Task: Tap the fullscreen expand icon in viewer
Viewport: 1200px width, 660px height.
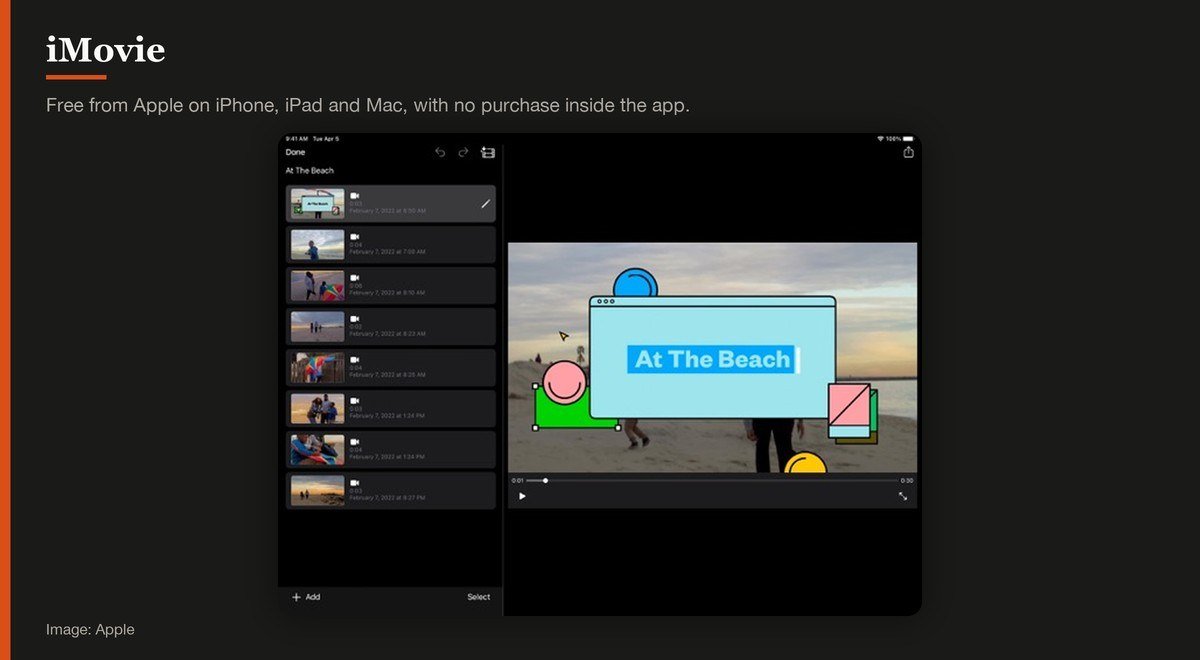Action: click(x=903, y=496)
